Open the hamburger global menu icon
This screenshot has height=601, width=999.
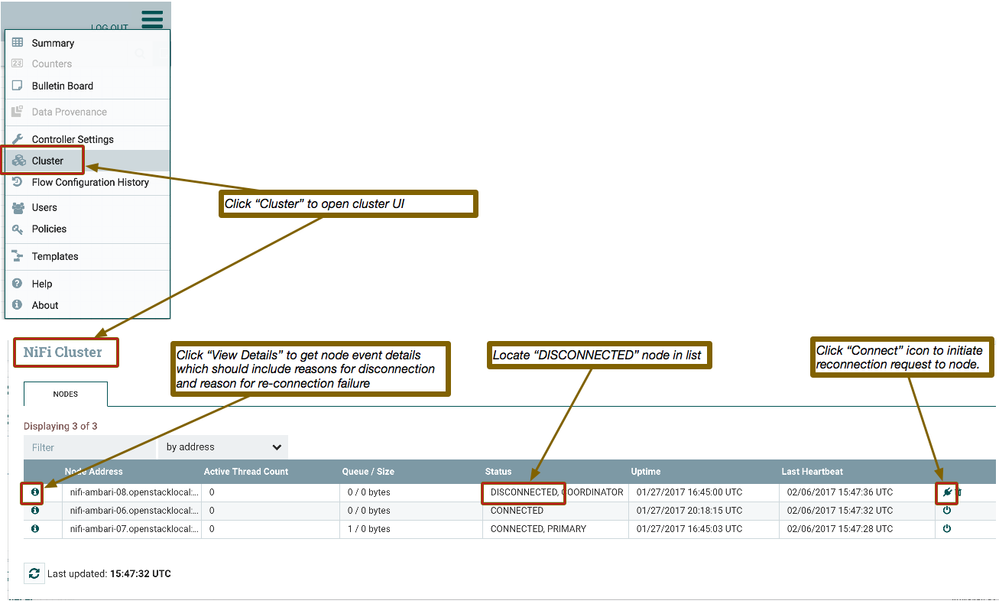(152, 19)
